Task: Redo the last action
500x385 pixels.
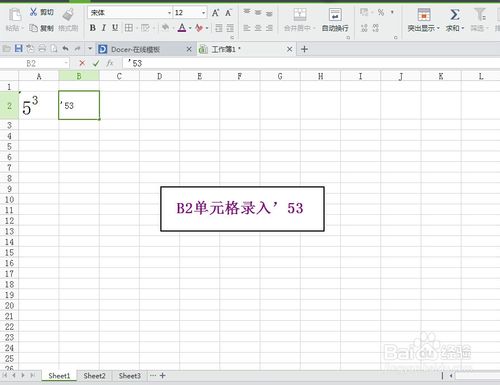Action: 77,49
